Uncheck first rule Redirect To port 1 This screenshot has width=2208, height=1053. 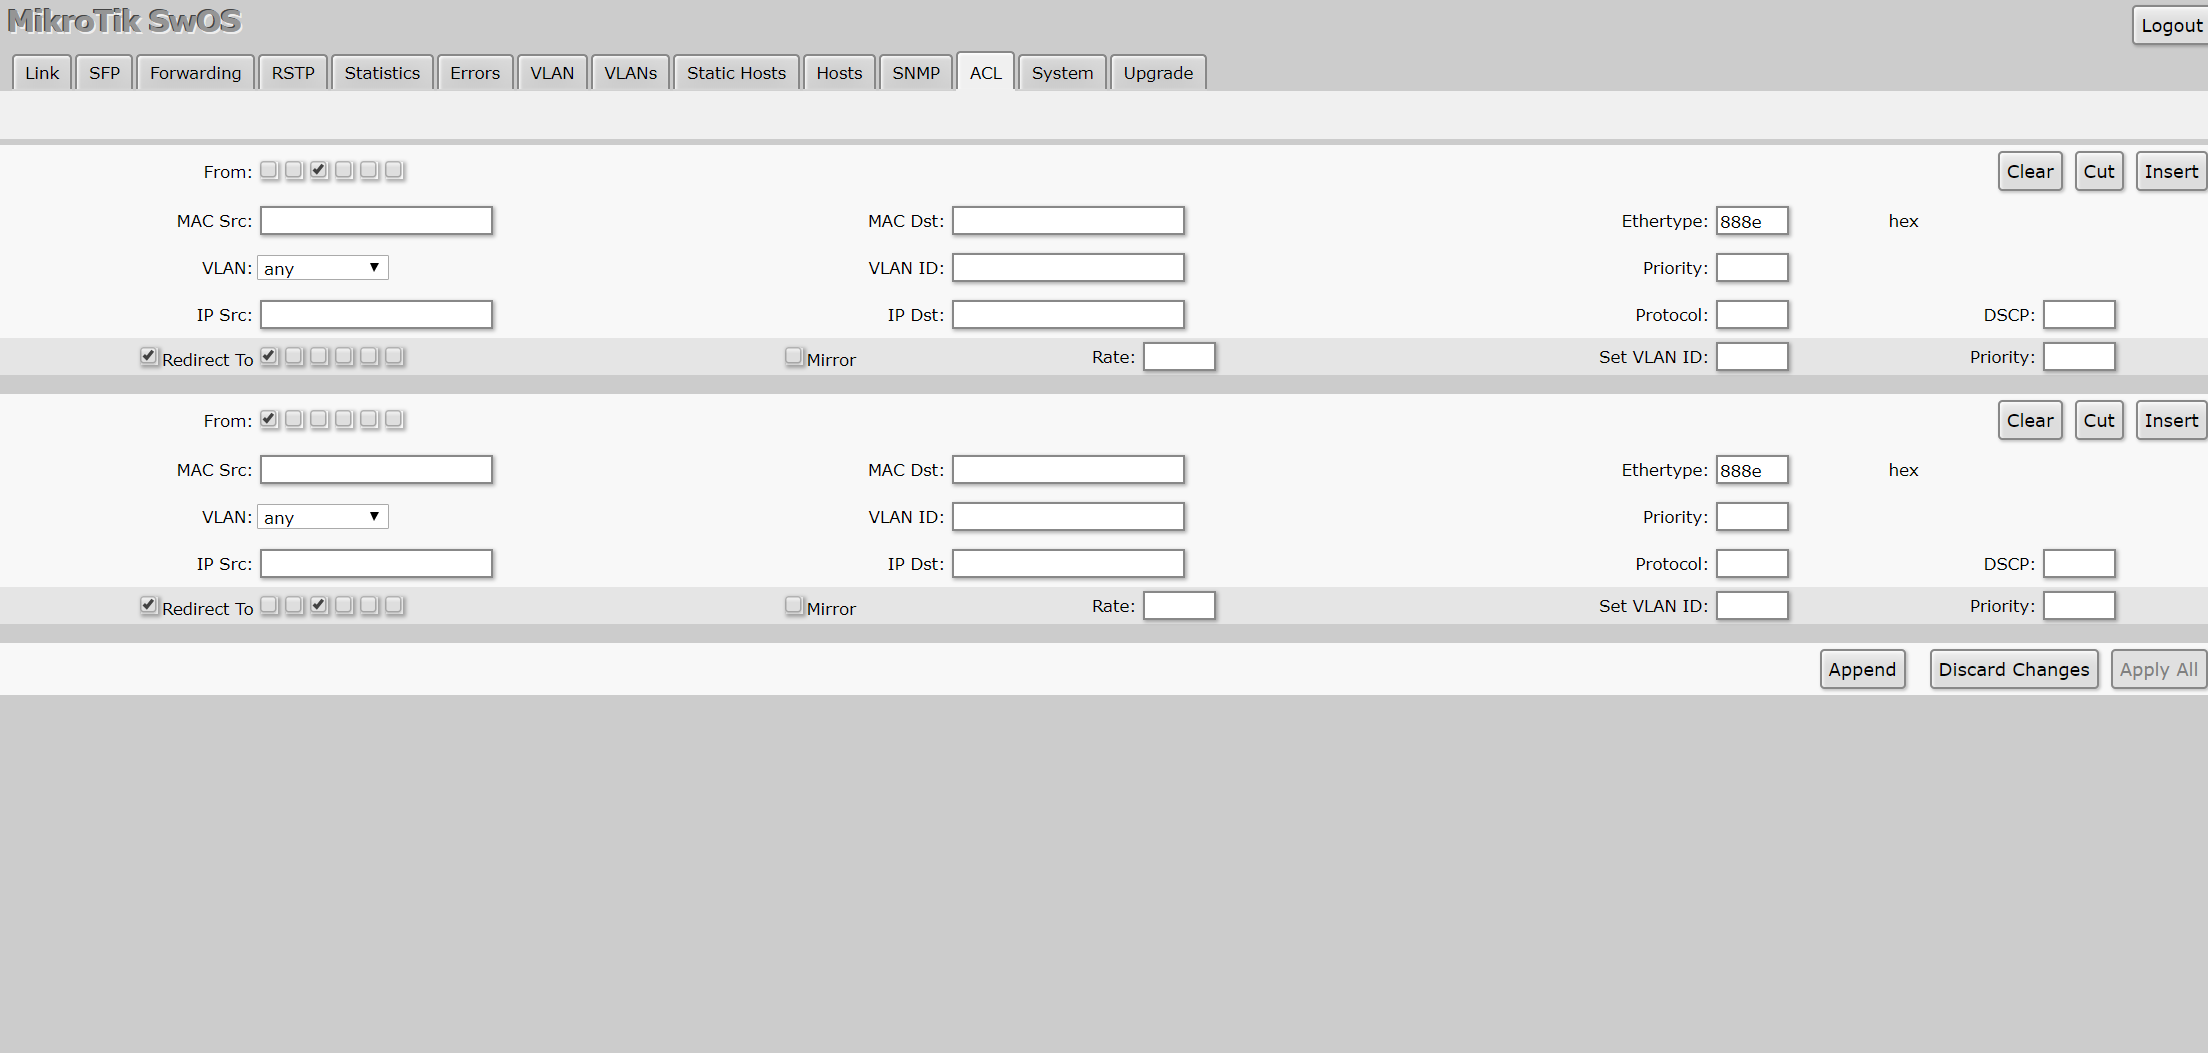[269, 356]
